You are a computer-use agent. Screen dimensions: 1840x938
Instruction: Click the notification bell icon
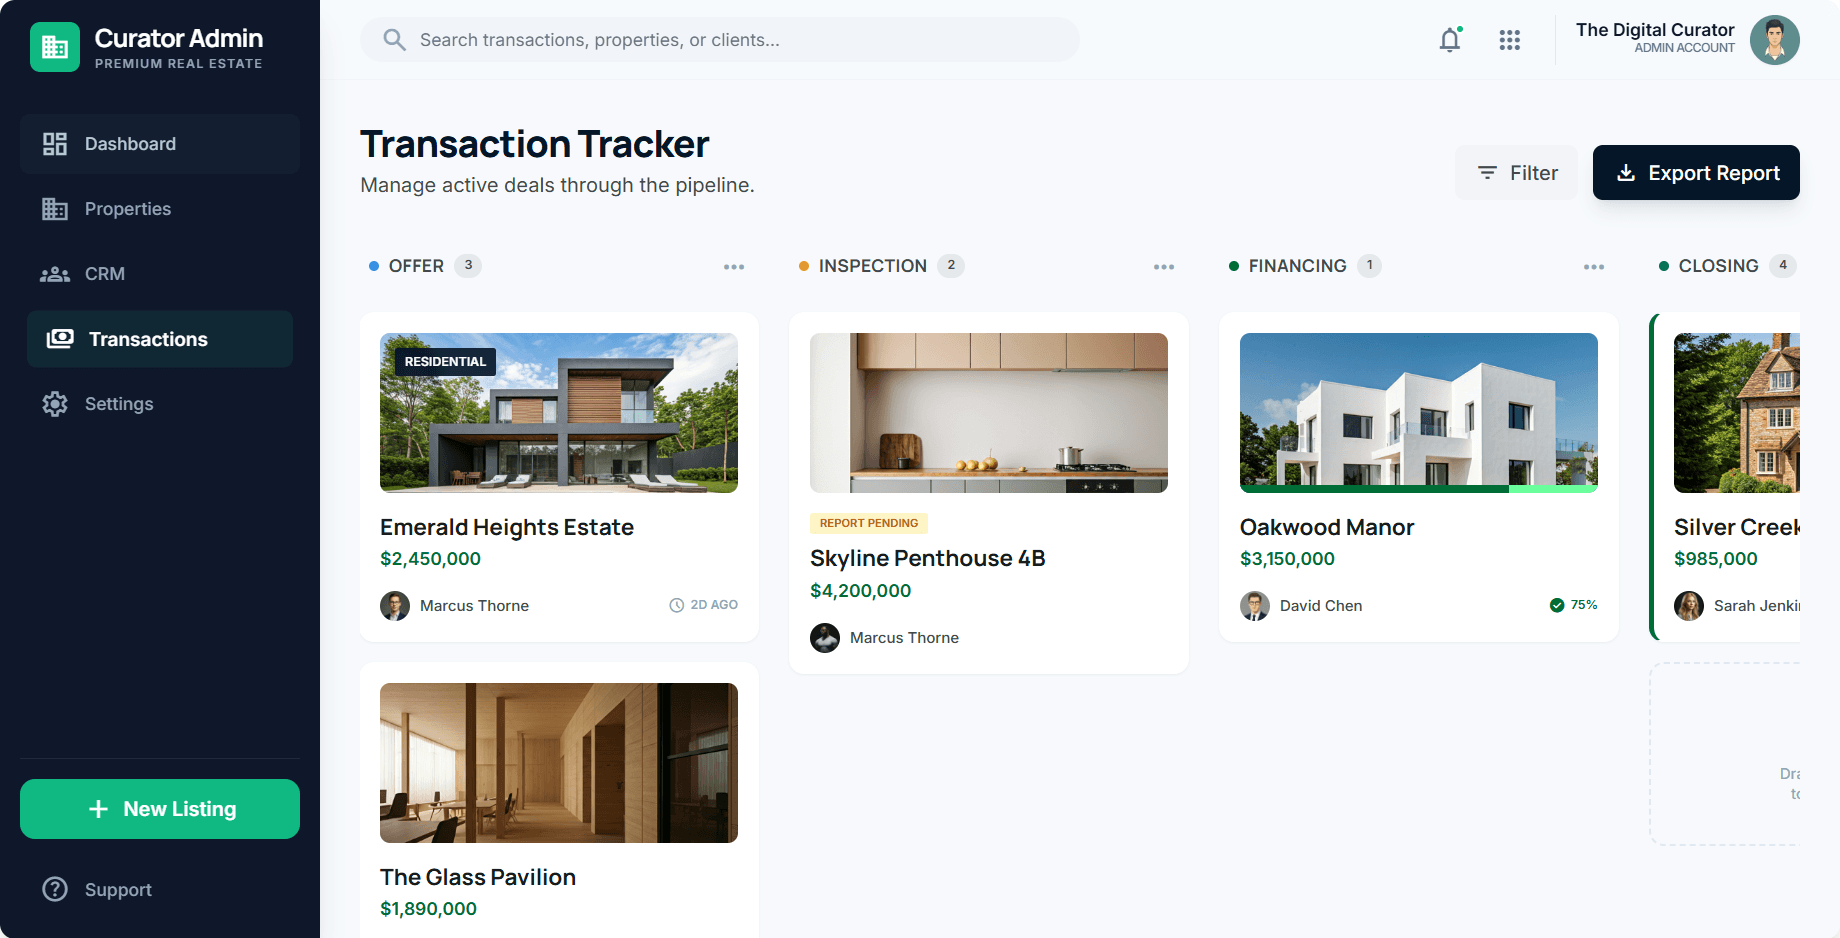click(x=1449, y=40)
